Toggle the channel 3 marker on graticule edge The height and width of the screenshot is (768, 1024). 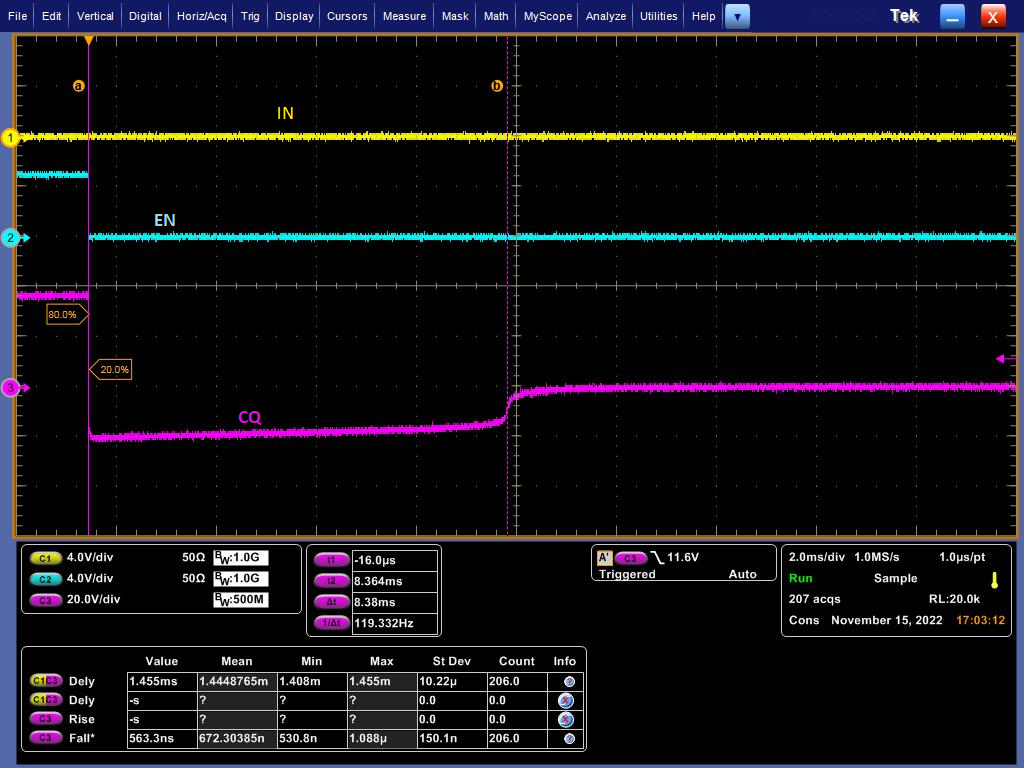11,388
